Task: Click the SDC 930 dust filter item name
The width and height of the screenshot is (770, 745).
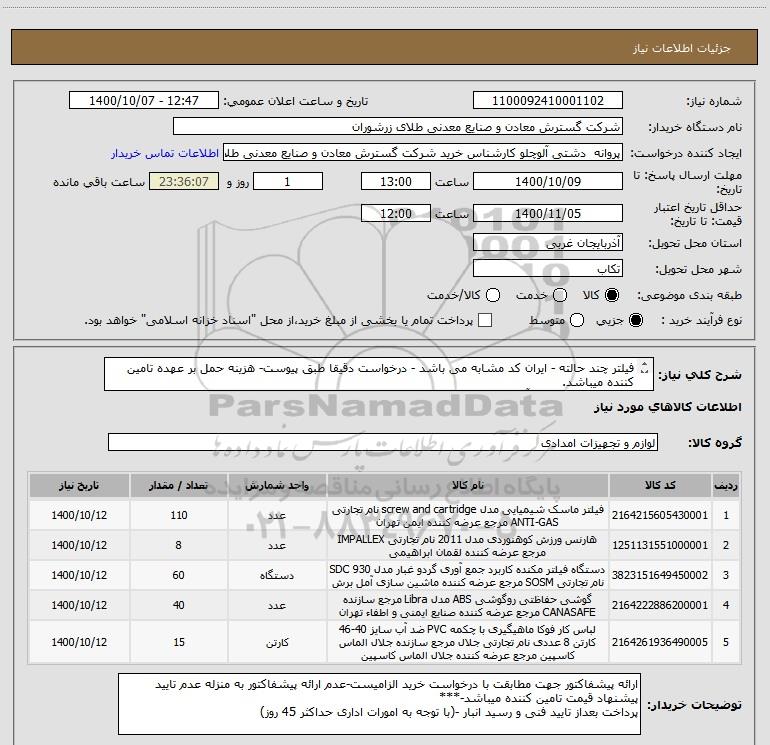Action: coord(468,576)
